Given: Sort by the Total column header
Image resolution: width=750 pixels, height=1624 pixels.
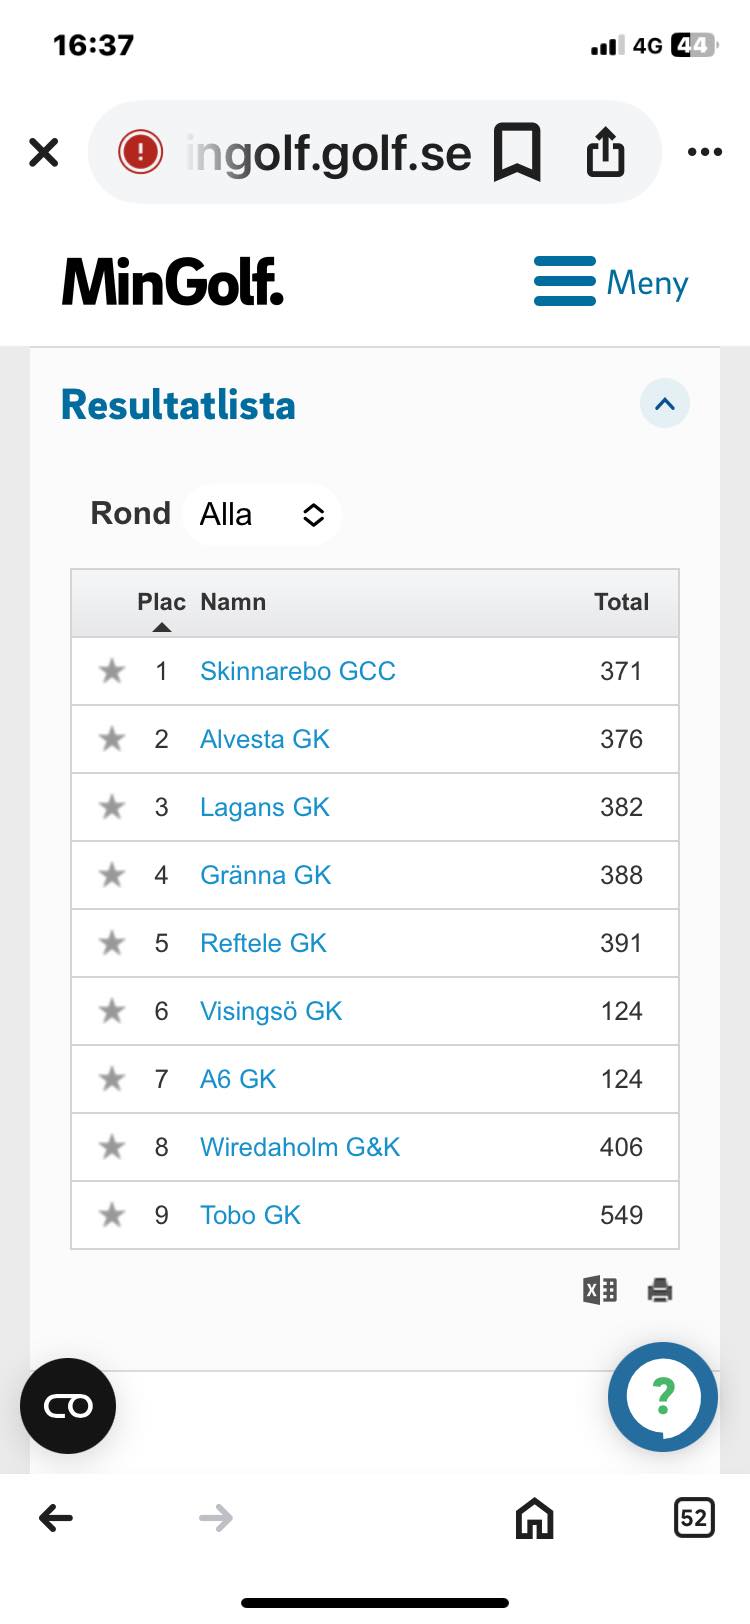Looking at the screenshot, I should tap(621, 602).
